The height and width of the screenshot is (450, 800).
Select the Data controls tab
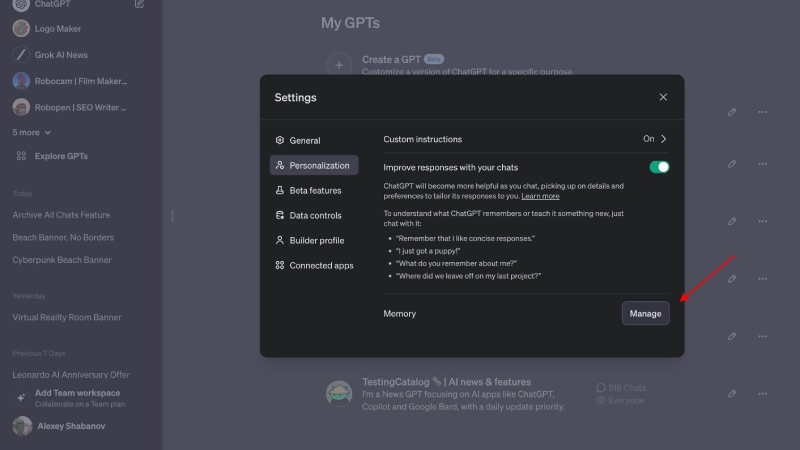click(314, 215)
